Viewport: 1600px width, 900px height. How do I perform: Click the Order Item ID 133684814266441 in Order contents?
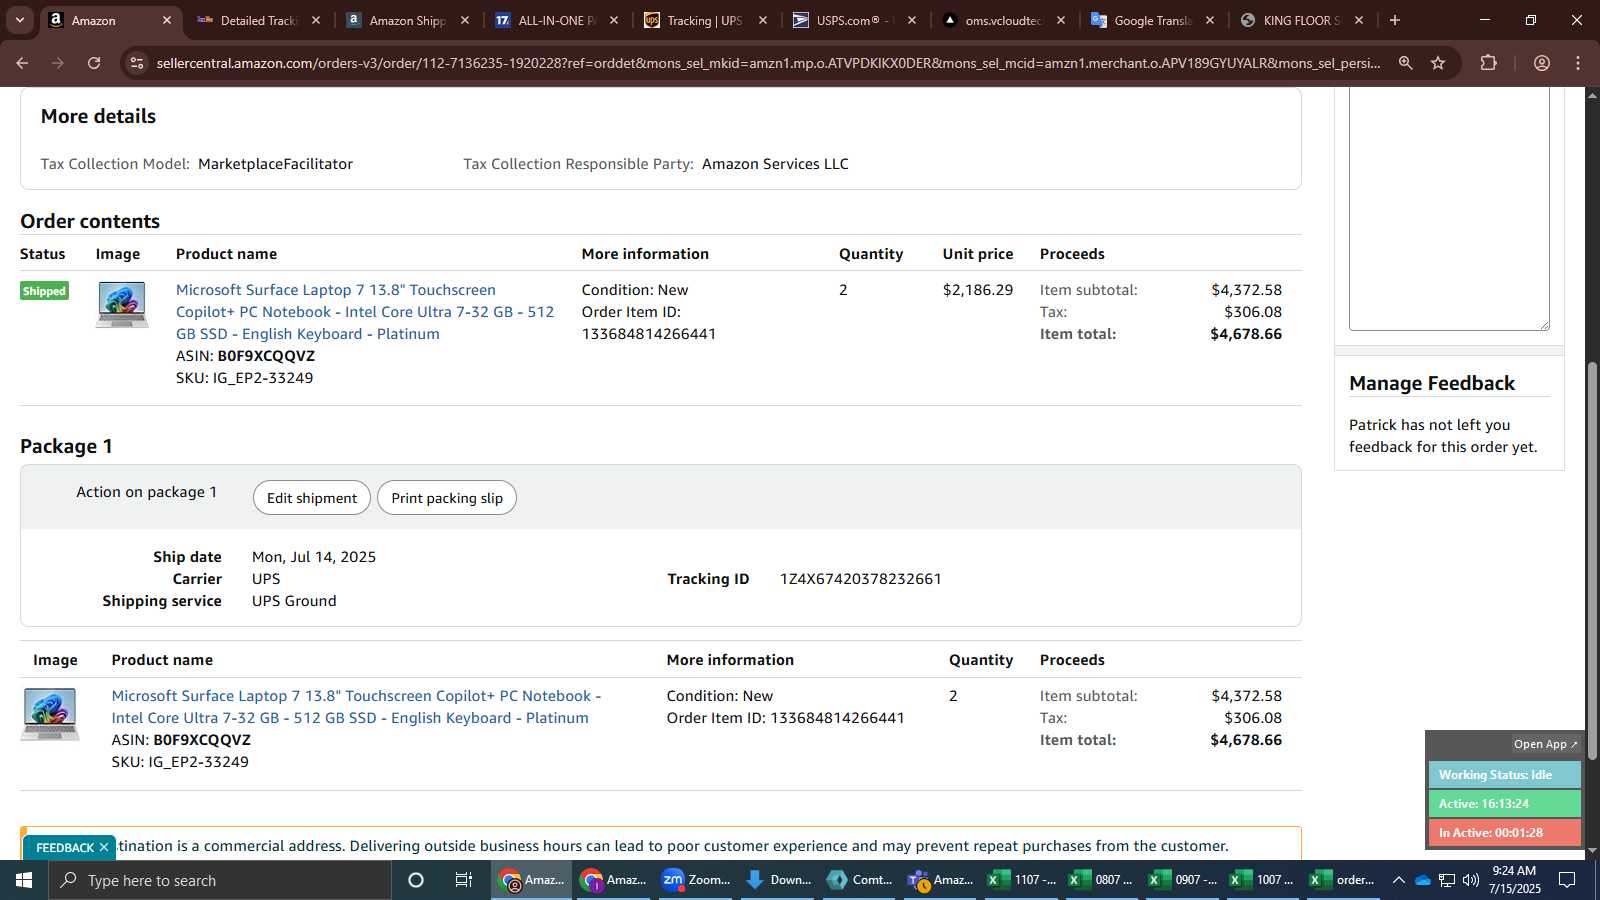(x=649, y=334)
